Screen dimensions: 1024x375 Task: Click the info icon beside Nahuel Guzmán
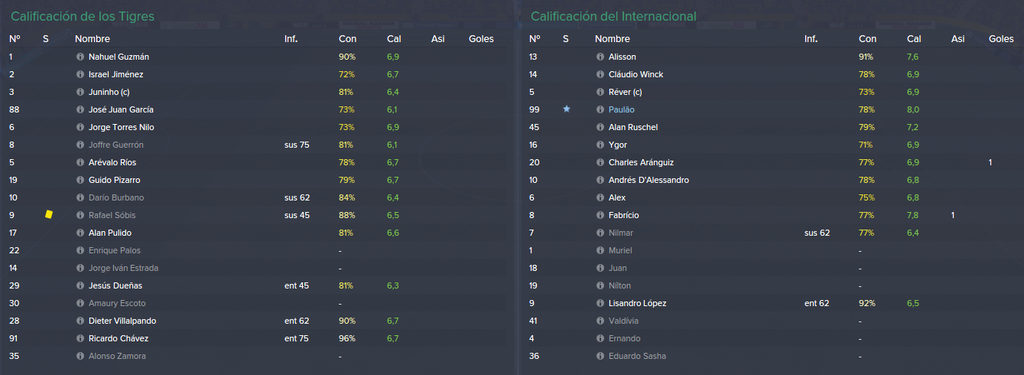coord(80,57)
